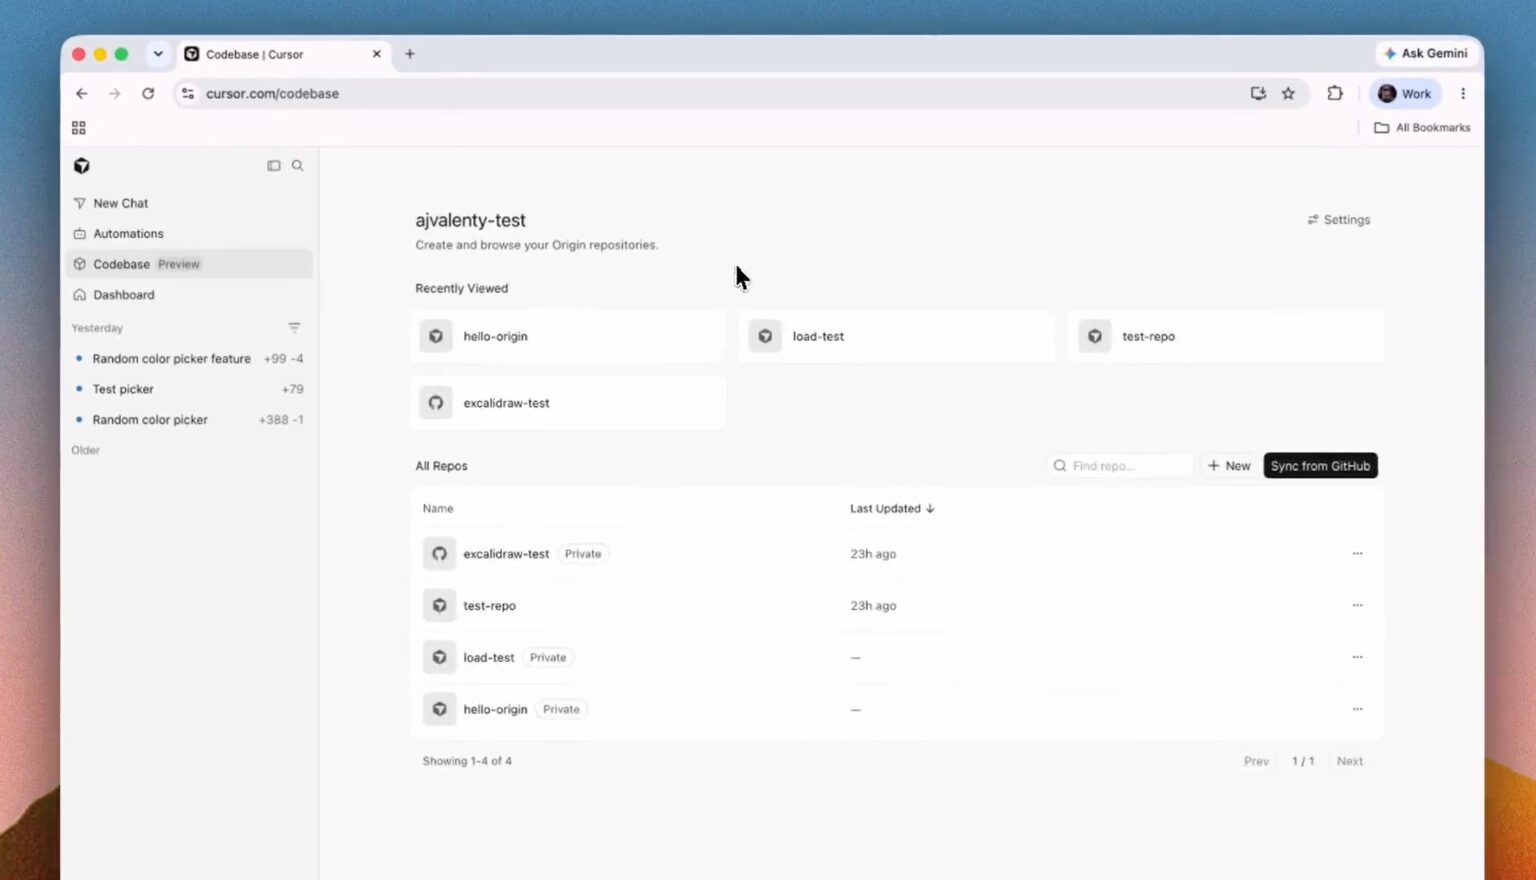Open a new browser tab

tap(410, 54)
